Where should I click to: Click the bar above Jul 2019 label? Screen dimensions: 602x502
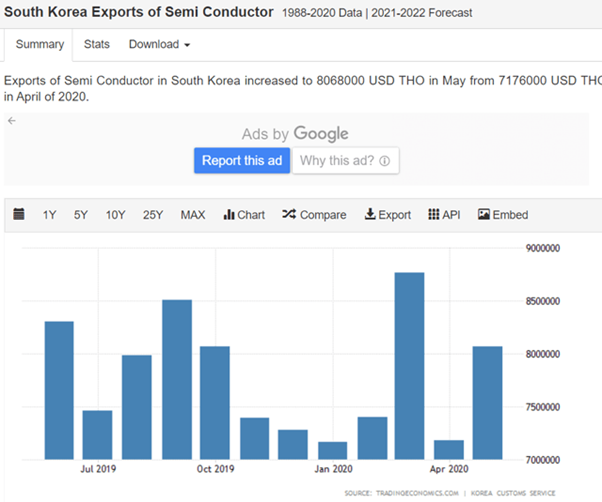(98, 435)
